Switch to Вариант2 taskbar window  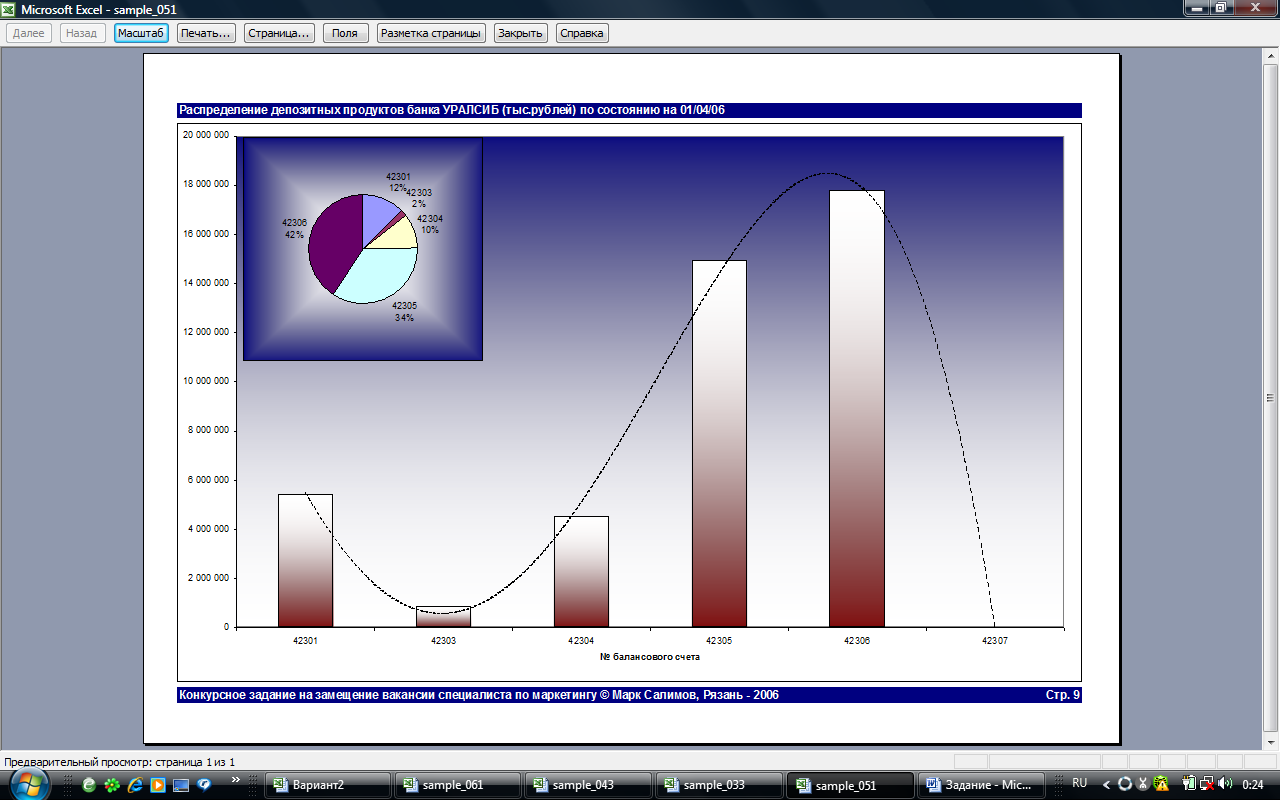click(x=326, y=785)
